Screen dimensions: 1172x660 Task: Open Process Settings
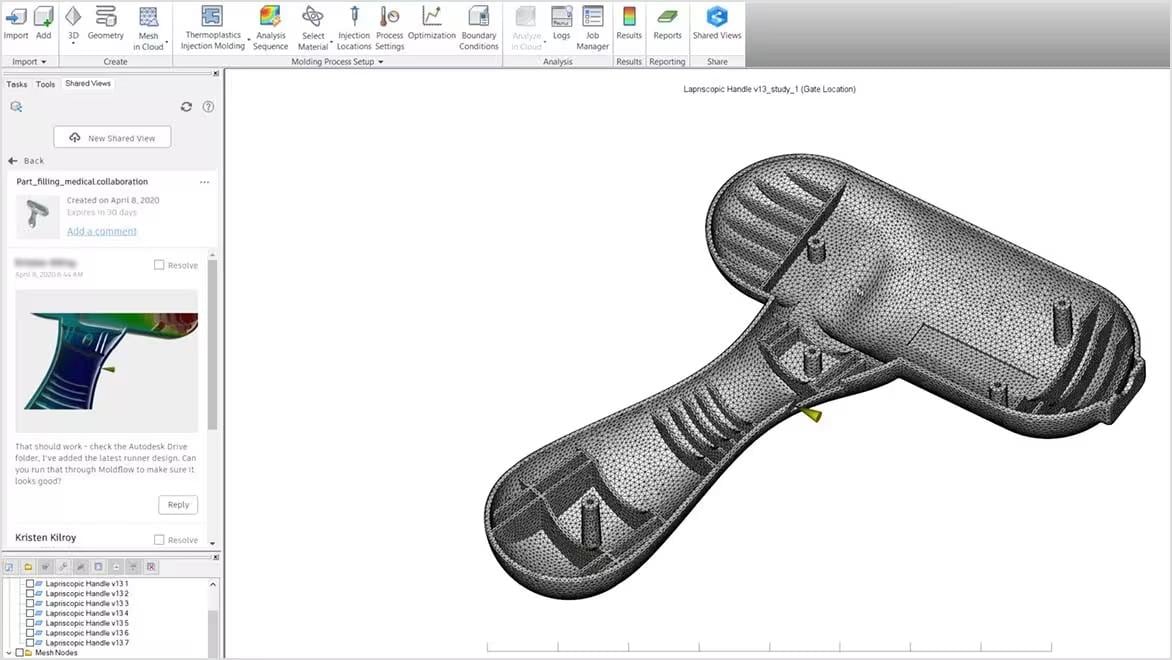(389, 25)
